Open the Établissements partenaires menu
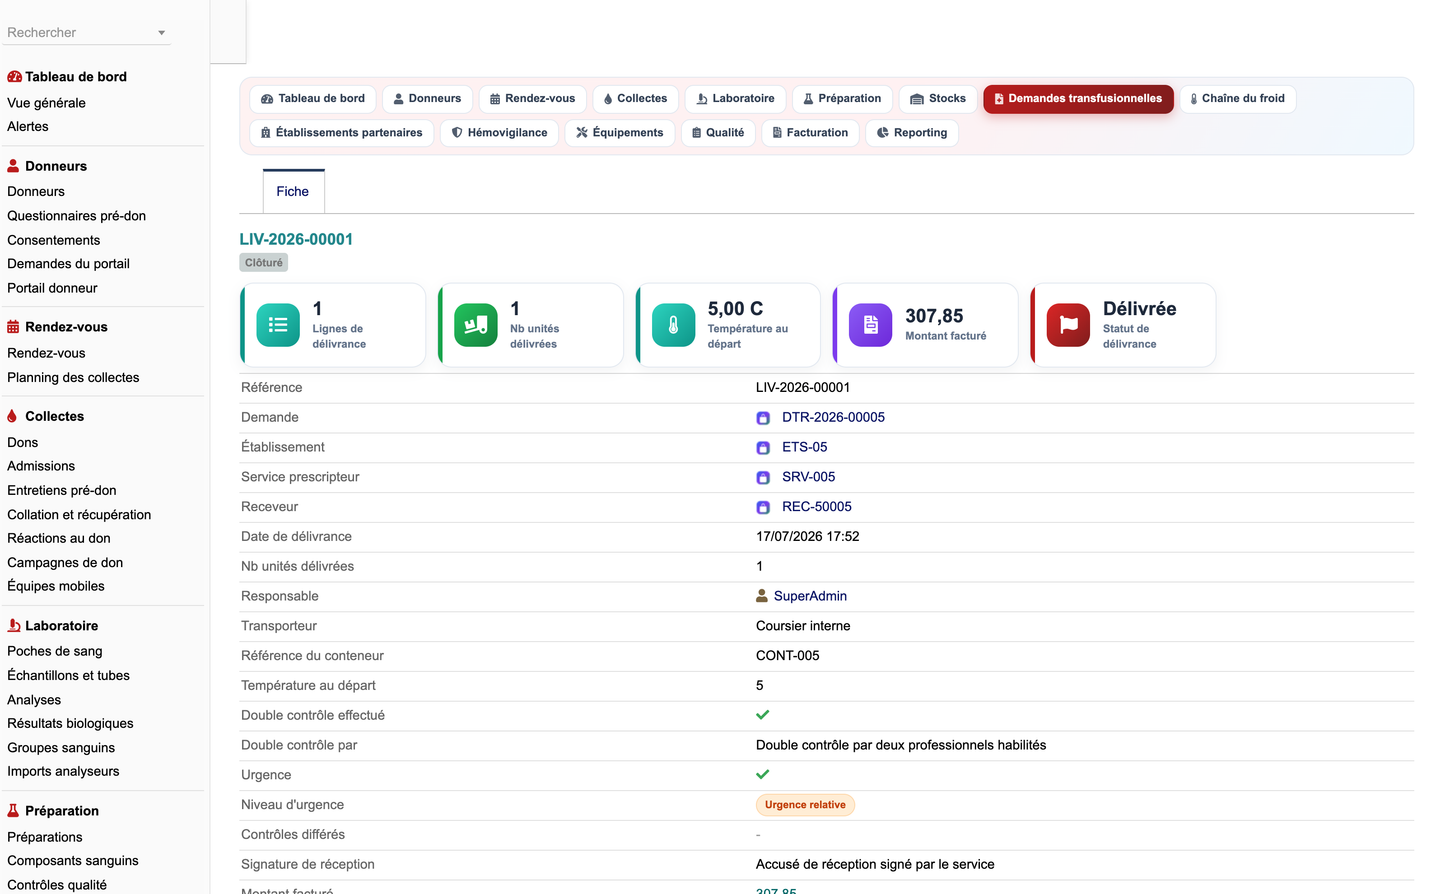This screenshot has width=1445, height=894. 341,133
